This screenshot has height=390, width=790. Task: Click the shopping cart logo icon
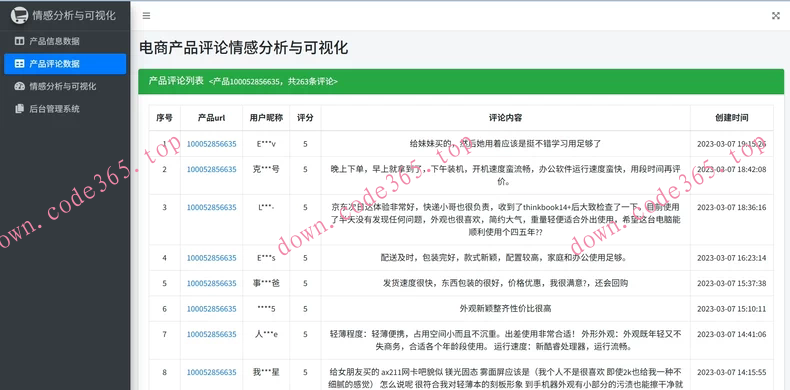click(x=20, y=15)
